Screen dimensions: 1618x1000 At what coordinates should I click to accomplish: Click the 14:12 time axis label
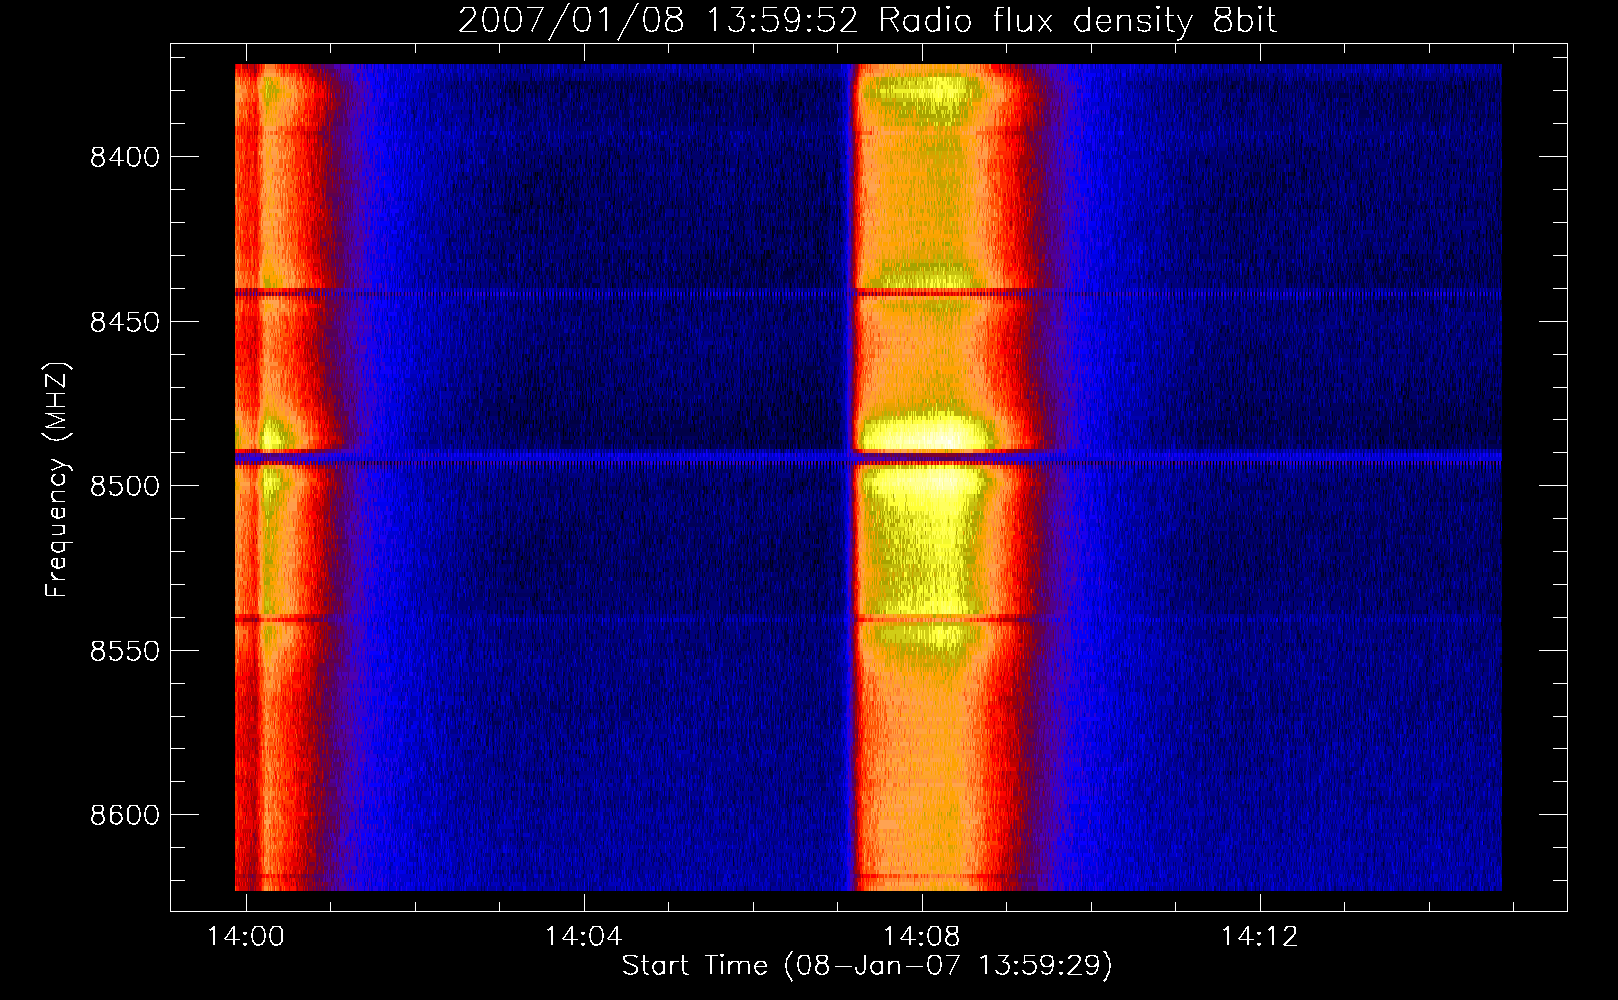click(1259, 936)
